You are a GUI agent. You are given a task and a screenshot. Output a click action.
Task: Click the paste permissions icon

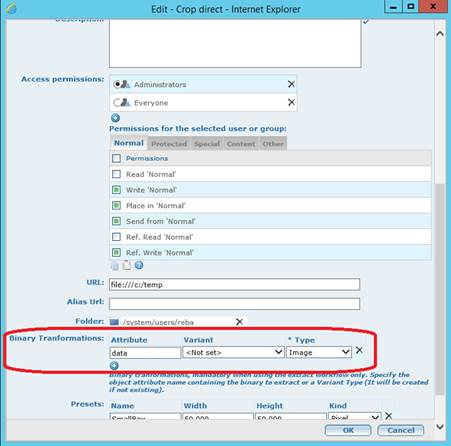click(127, 265)
